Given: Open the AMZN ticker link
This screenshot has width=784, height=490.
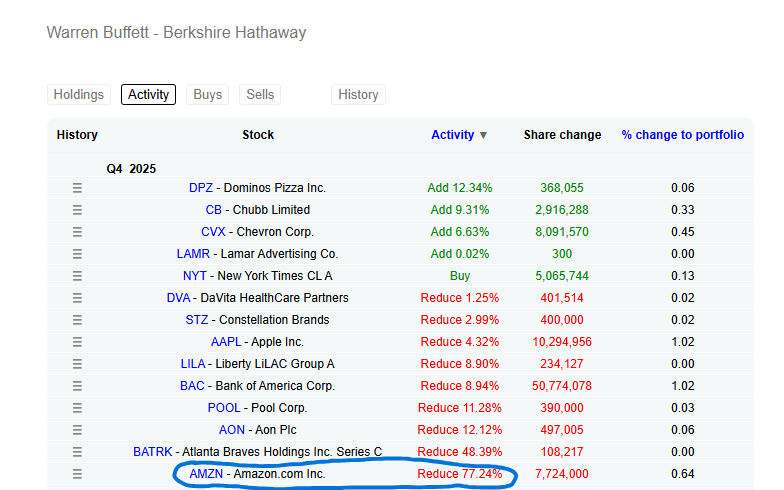Looking at the screenshot, I should (206, 474).
